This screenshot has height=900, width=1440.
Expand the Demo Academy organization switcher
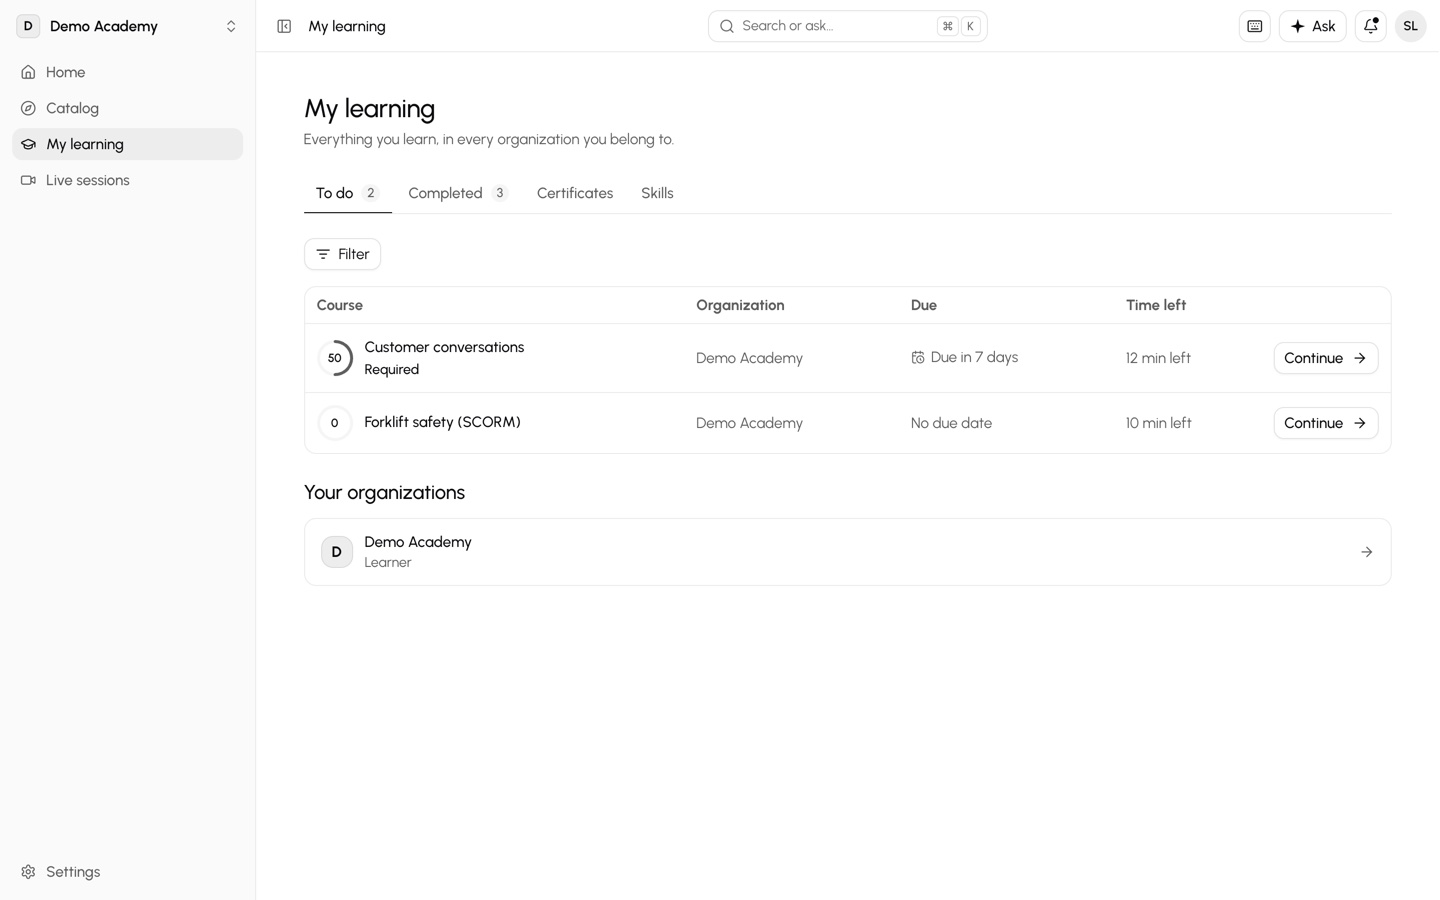pyautogui.click(x=231, y=26)
